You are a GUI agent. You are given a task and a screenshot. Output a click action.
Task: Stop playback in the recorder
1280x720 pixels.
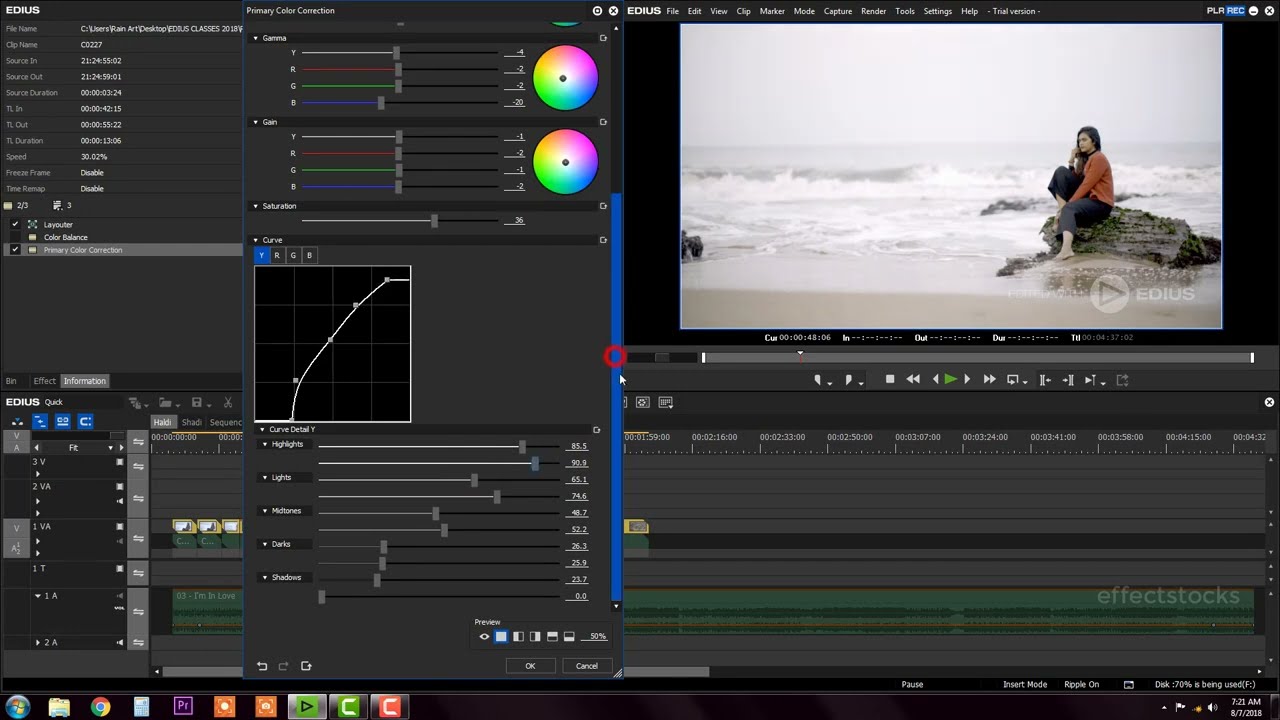tap(890, 379)
